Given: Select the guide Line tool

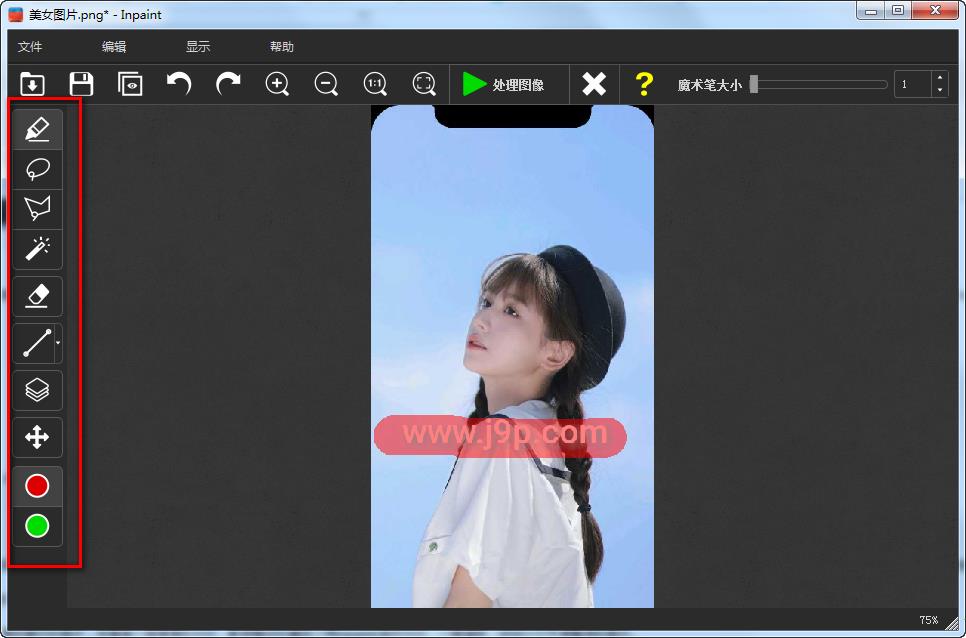Looking at the screenshot, I should [x=35, y=343].
